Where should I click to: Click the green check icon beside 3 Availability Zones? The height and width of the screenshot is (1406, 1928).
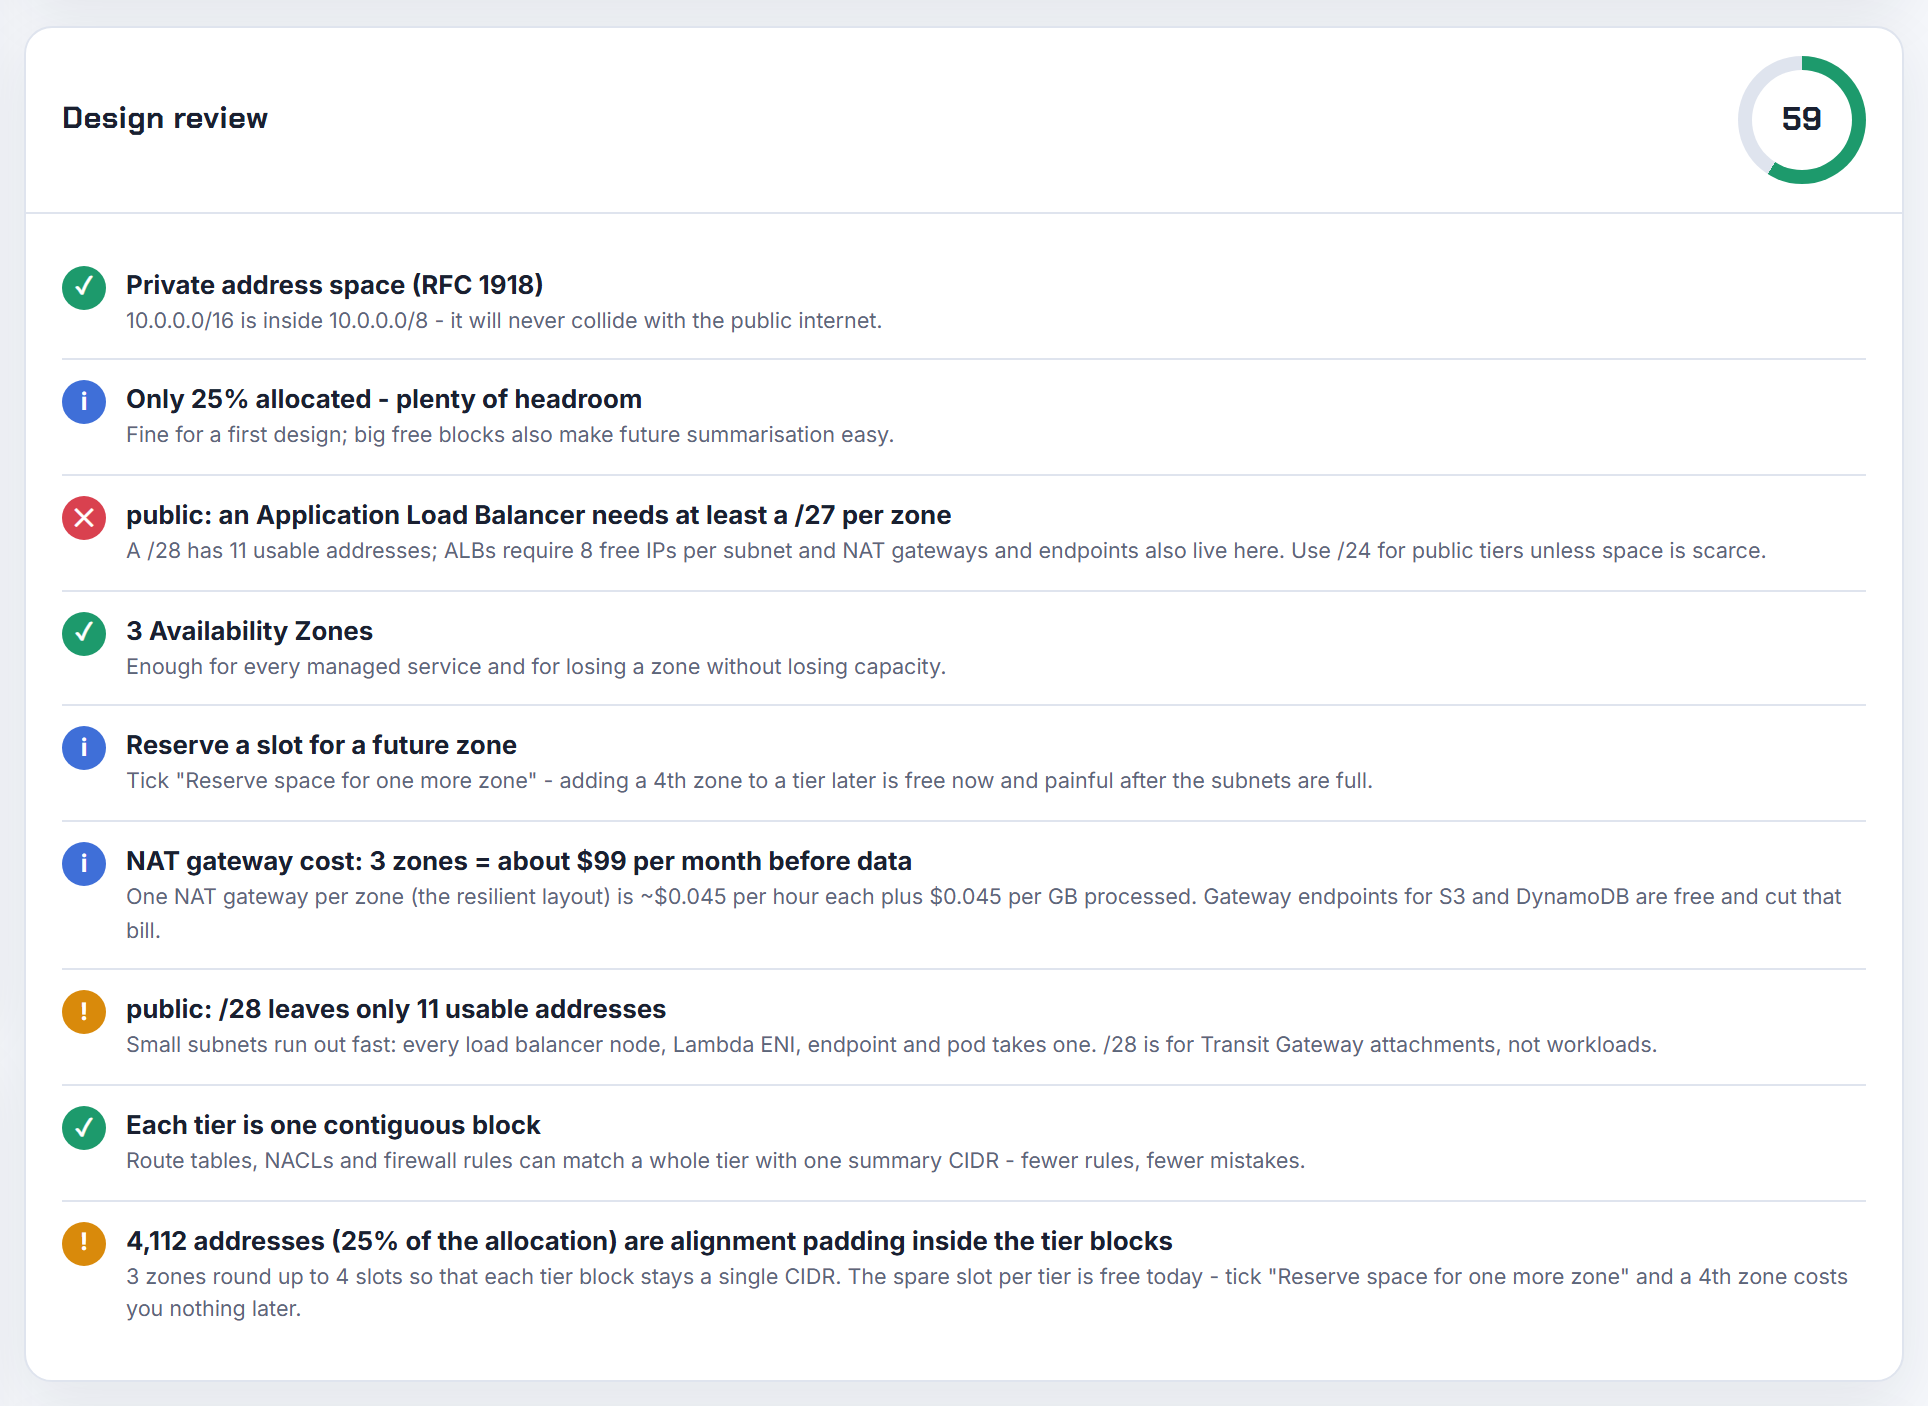click(84, 634)
